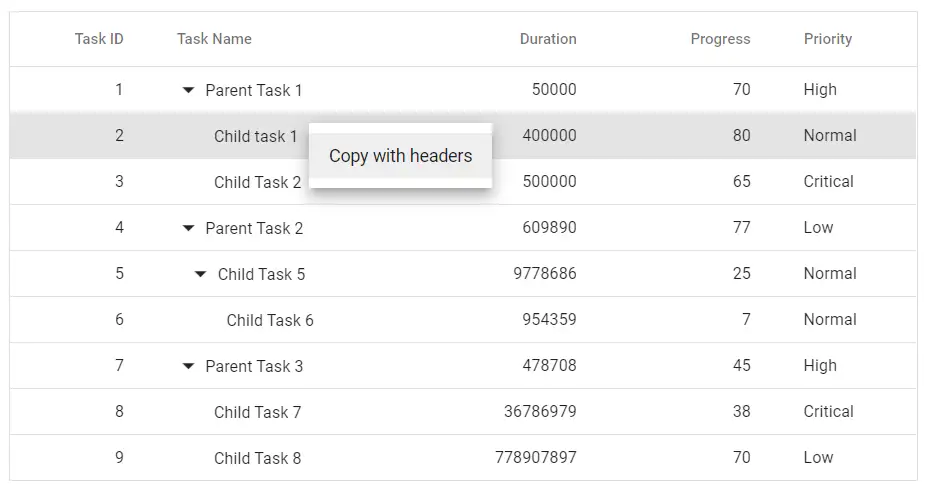Click the Low priority in Parent Task 2 row
The image size is (928, 487).
(x=819, y=228)
